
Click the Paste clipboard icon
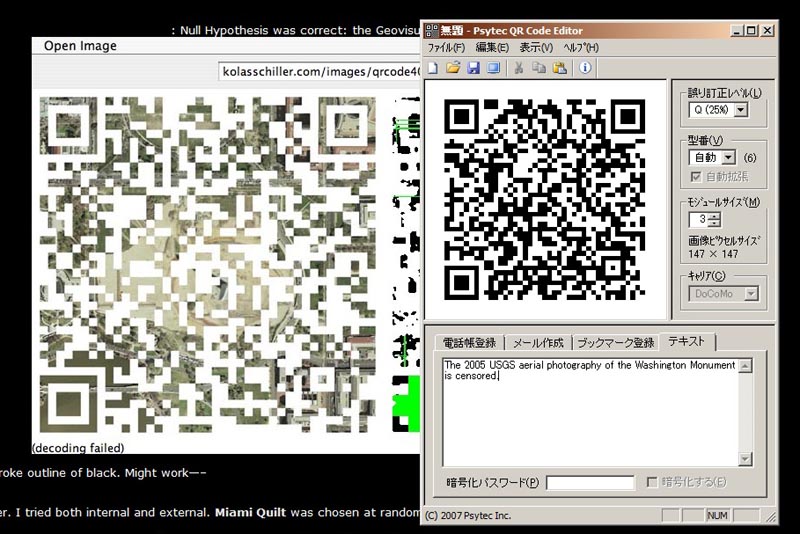coord(560,68)
